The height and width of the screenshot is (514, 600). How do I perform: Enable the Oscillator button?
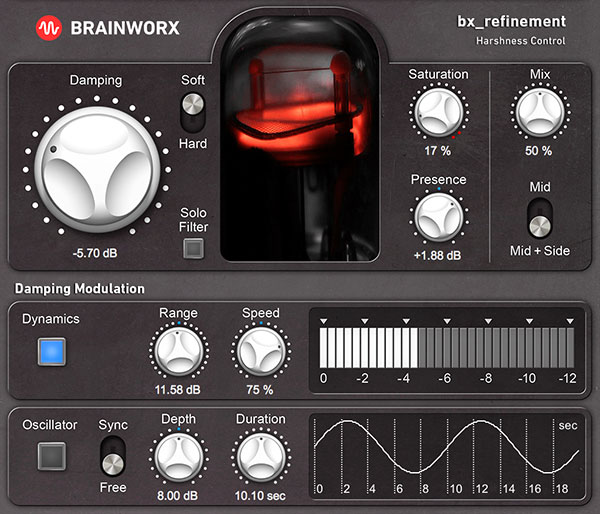[x=52, y=456]
